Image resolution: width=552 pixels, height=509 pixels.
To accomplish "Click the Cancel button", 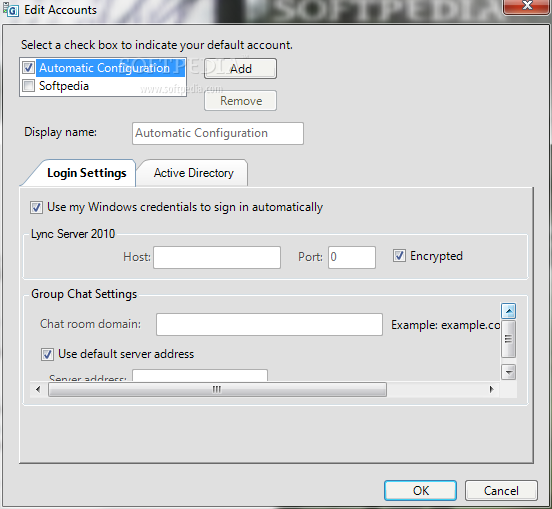I will click(501, 490).
